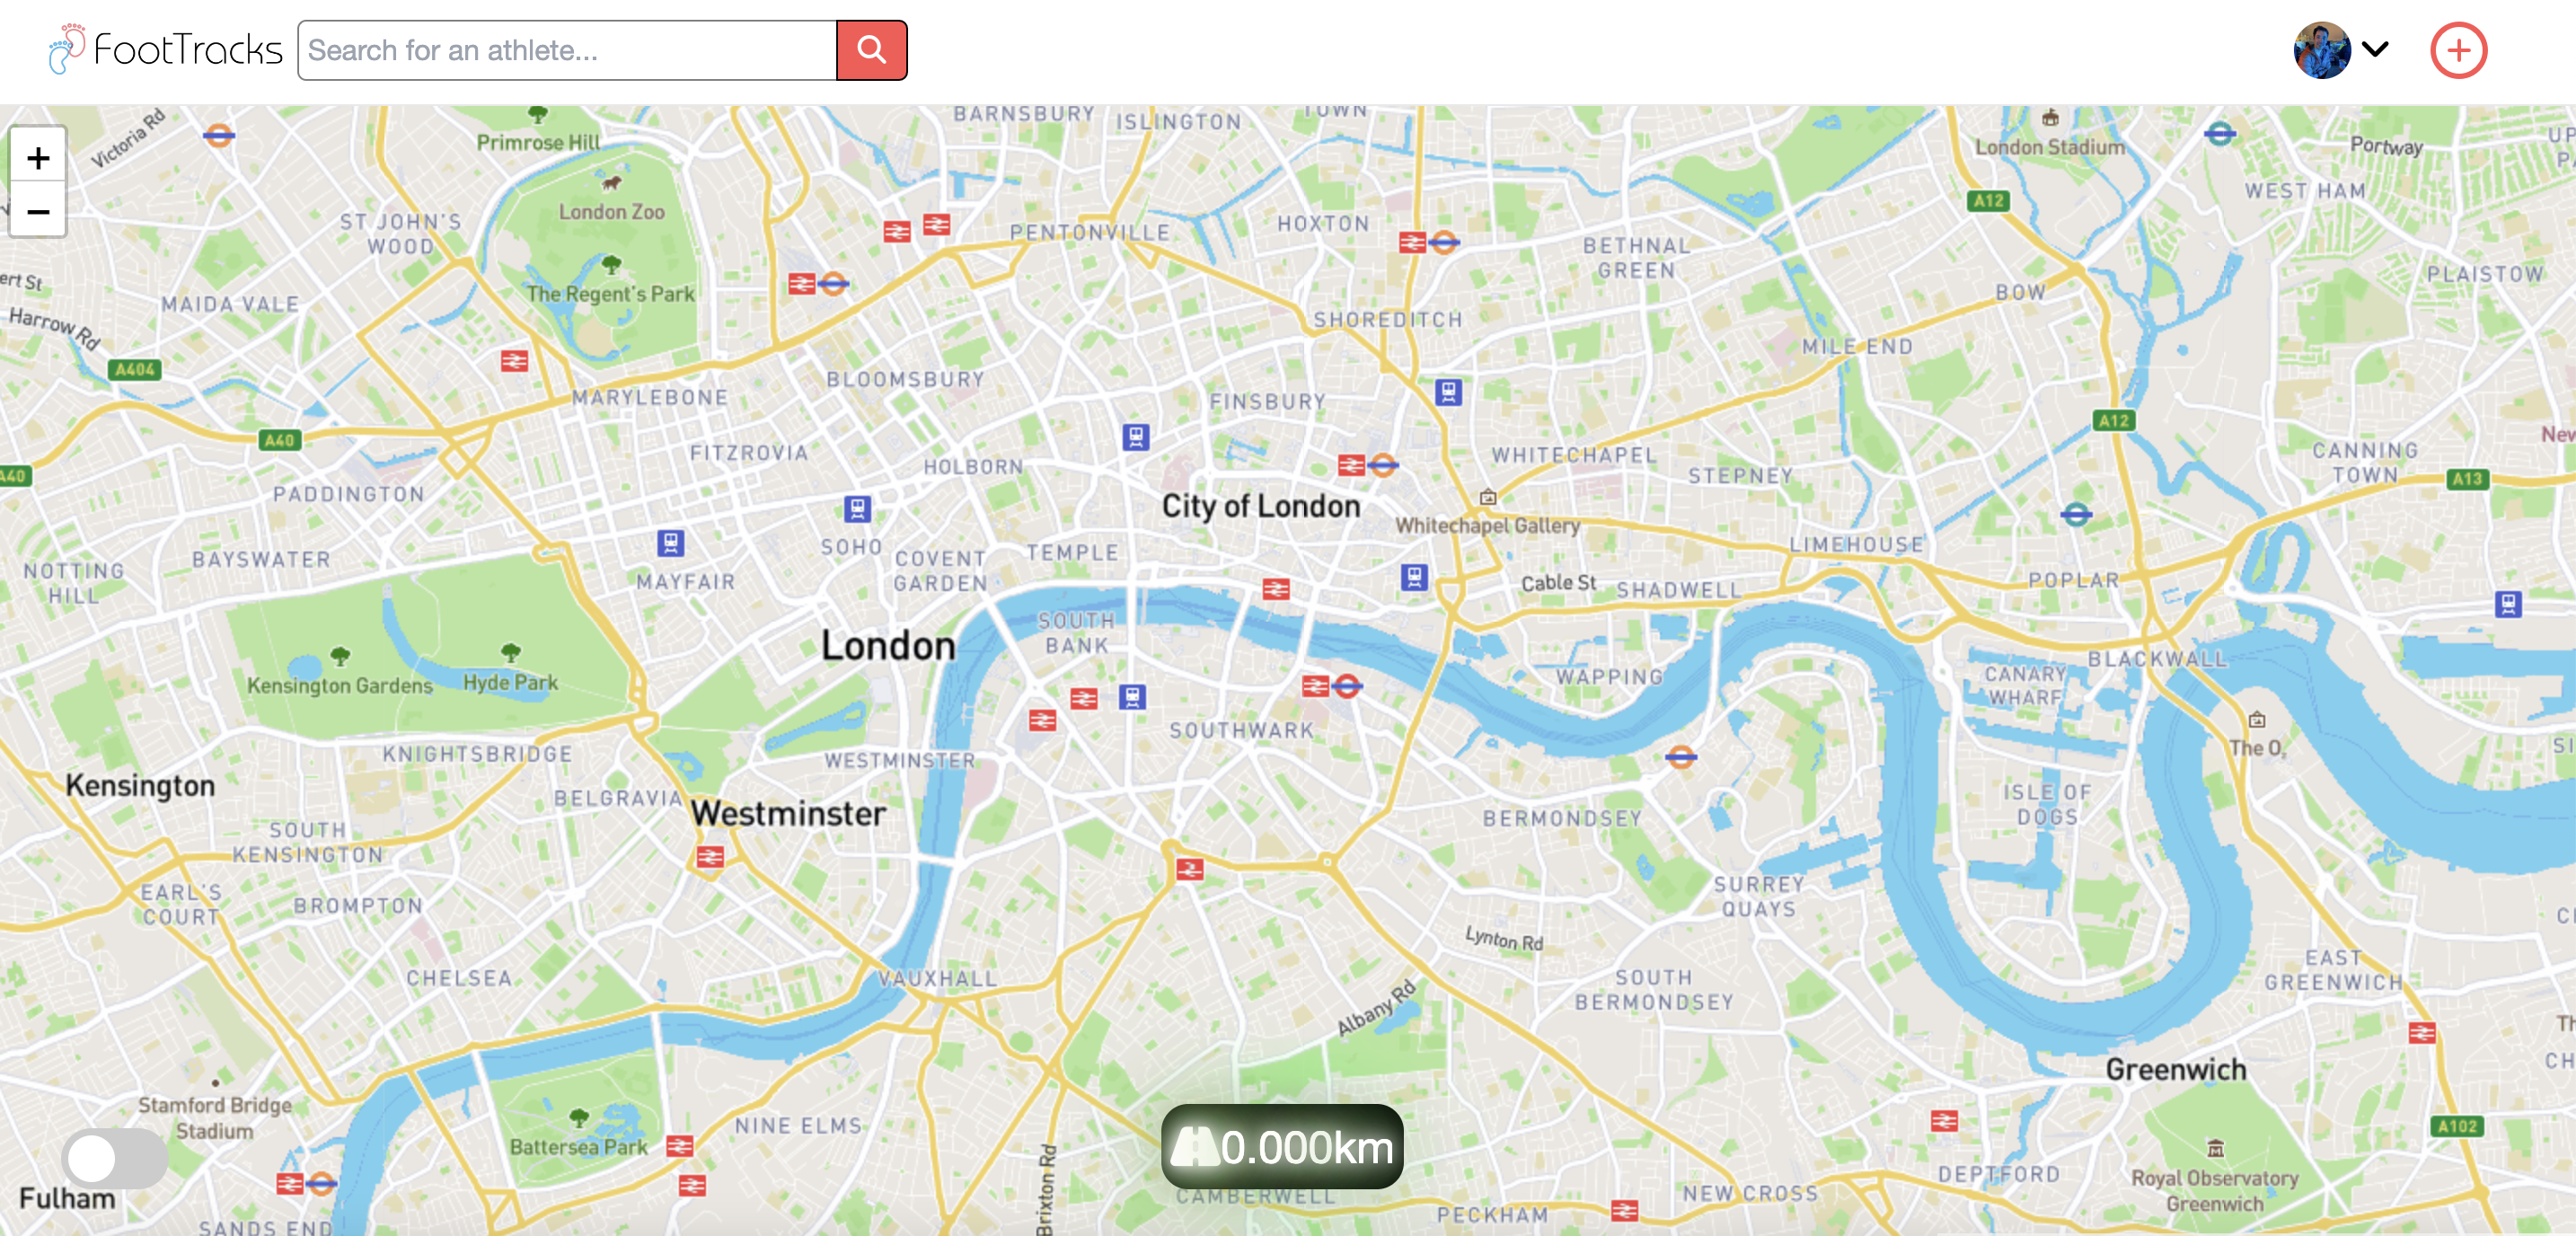Click the Royal Observatory Greenwich museum icon
The image size is (2576, 1236).
coord(2215,1148)
